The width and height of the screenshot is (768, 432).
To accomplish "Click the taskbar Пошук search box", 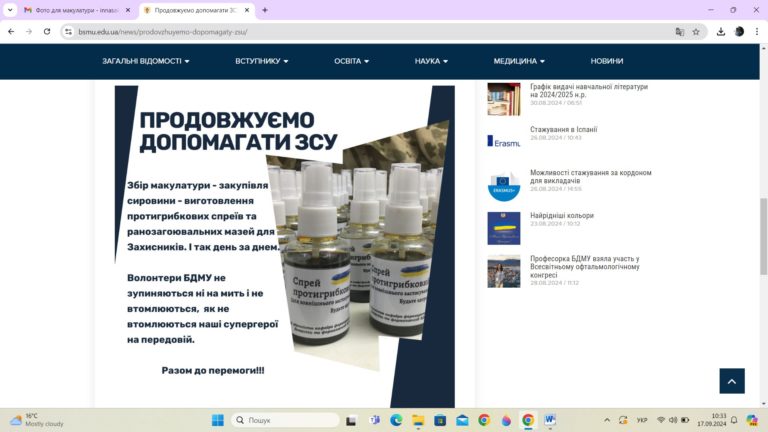I will point(285,420).
